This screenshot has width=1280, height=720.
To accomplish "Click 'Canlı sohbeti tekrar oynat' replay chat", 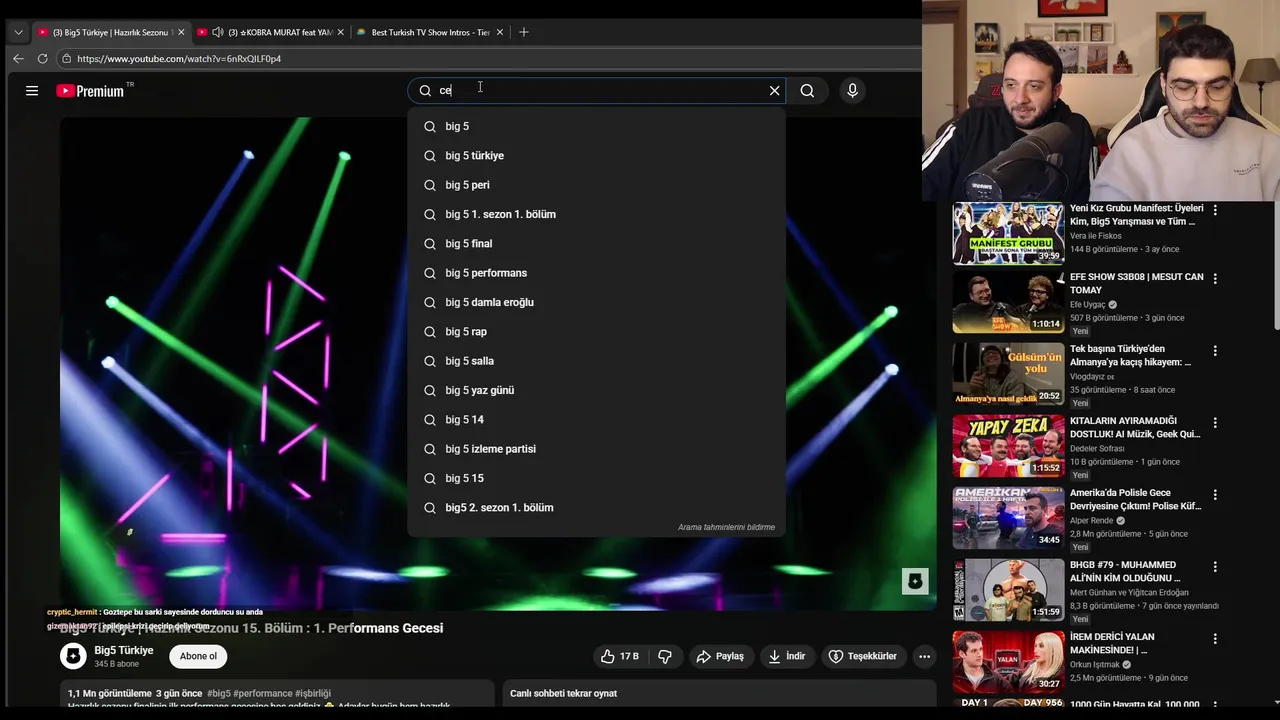I will (x=563, y=693).
